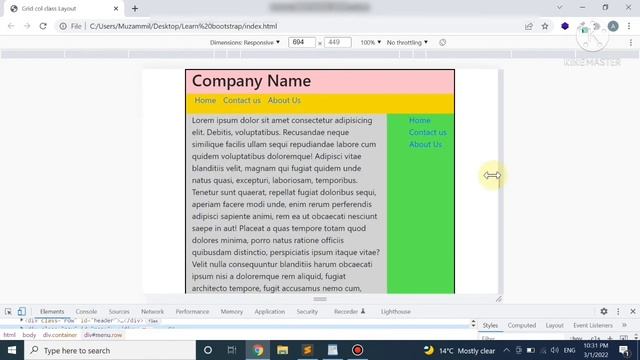Open a new browser tab
Screen dimensions: 640x360
[x=135, y=9]
